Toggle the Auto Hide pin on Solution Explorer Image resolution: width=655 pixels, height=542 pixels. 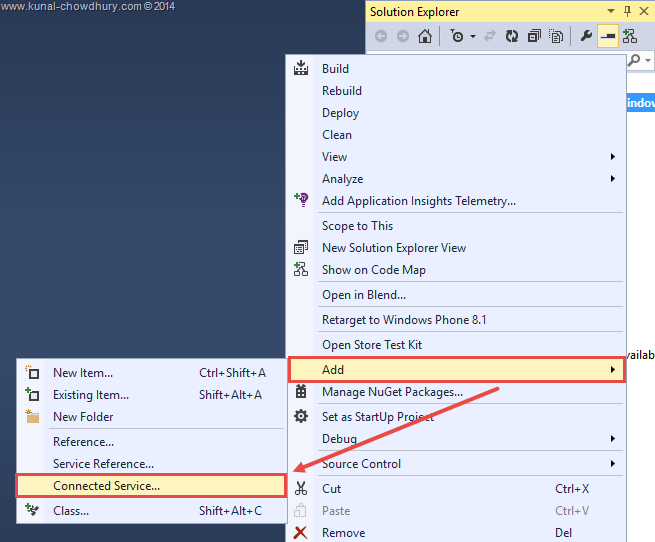(627, 11)
